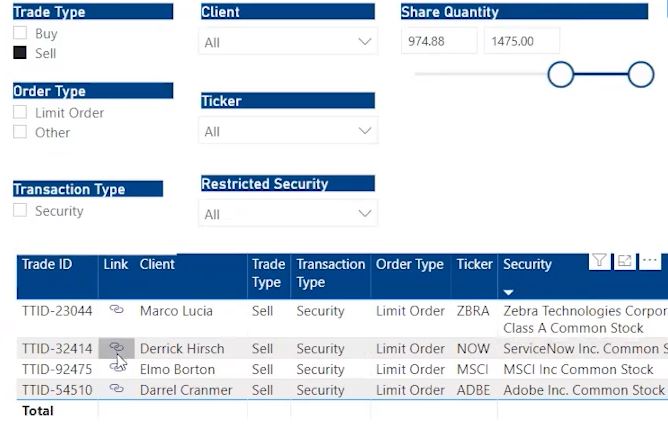Open the table's more options ellipsis
Image resolution: width=668 pixels, height=429 pixels.
(650, 261)
